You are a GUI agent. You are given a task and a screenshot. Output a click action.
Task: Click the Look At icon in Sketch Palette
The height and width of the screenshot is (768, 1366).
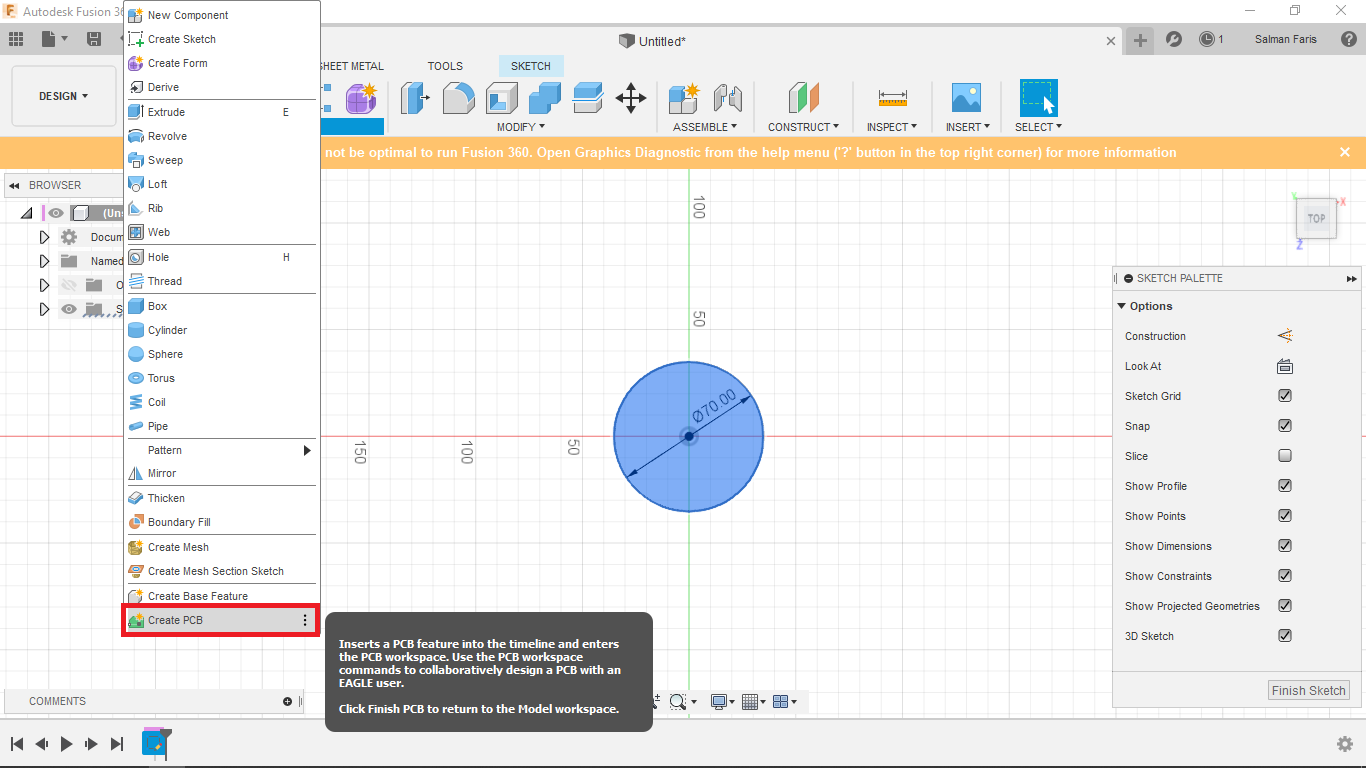click(x=1285, y=366)
